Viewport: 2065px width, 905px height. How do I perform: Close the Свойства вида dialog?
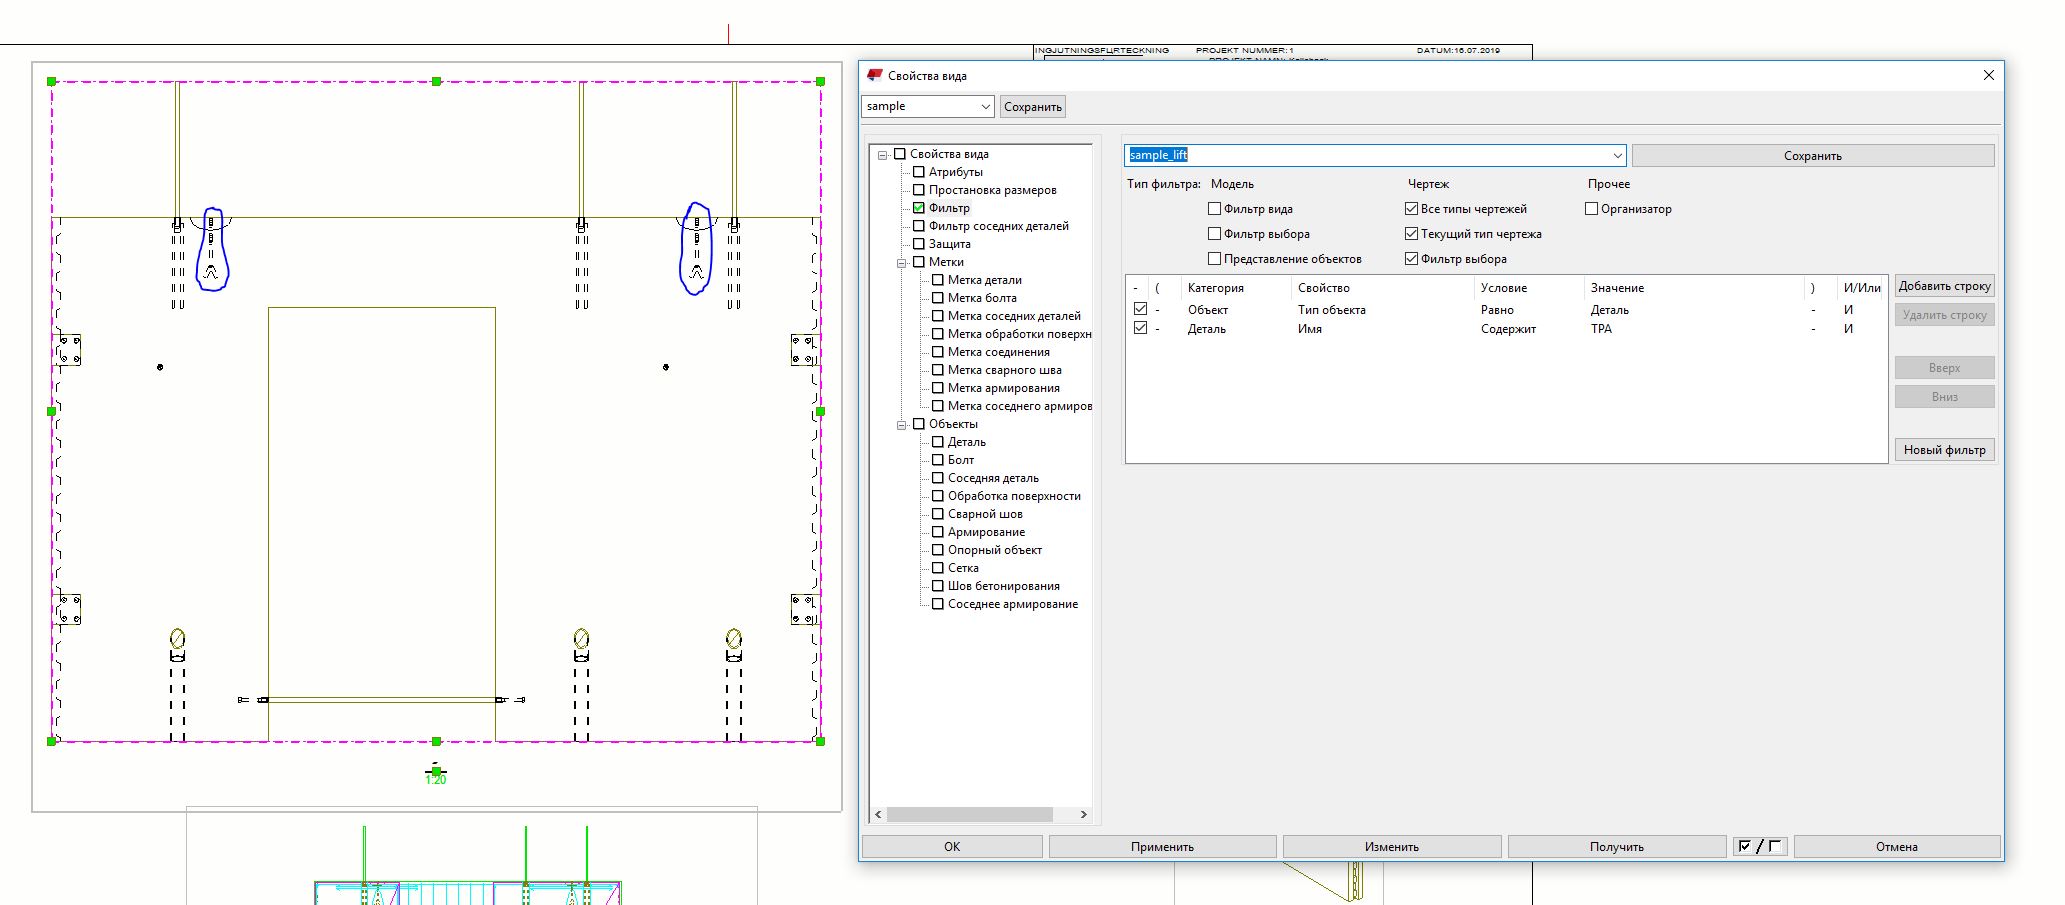pyautogui.click(x=1988, y=75)
